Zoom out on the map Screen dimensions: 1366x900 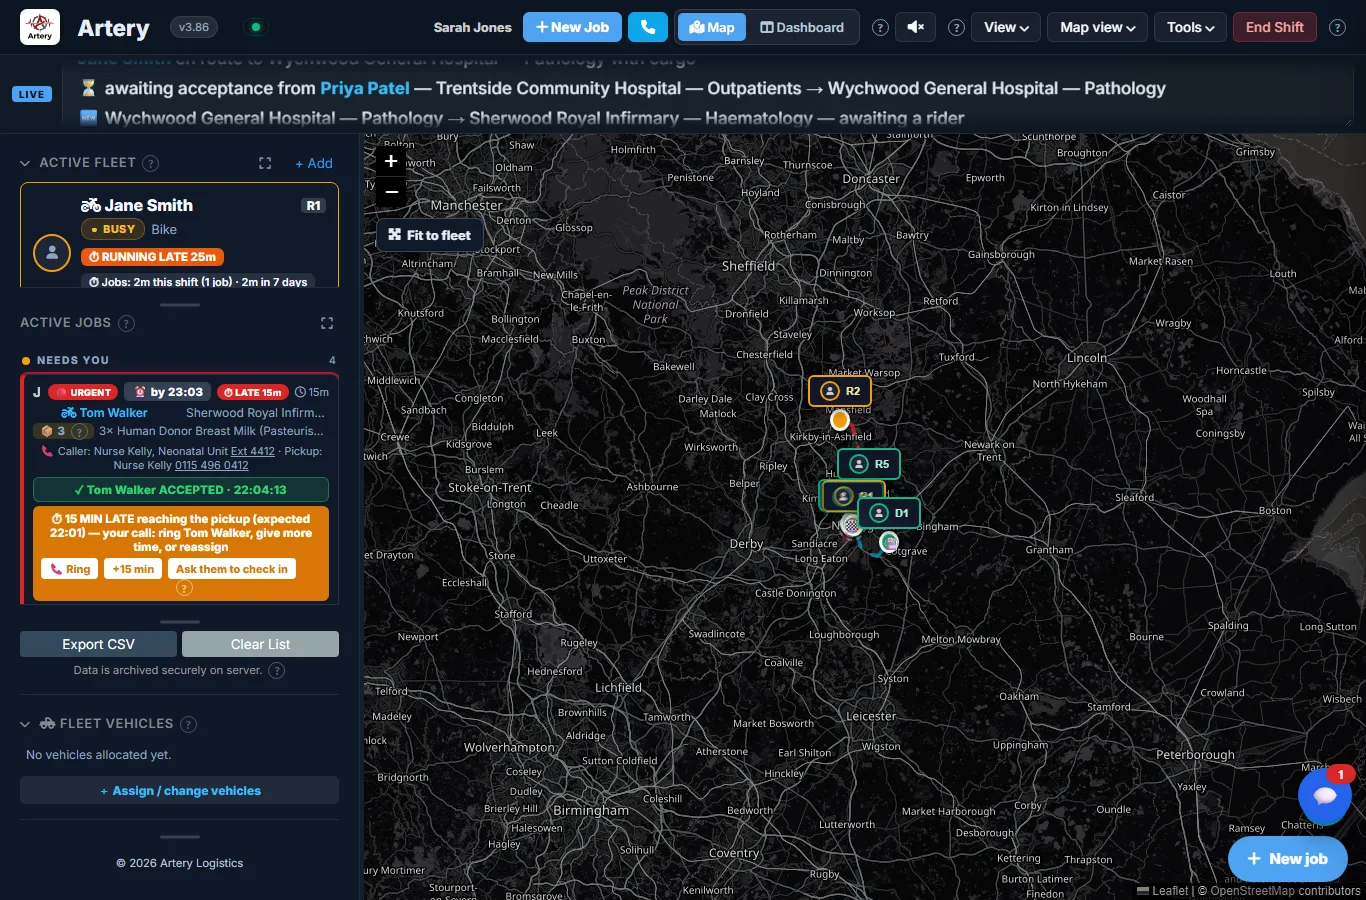click(391, 192)
